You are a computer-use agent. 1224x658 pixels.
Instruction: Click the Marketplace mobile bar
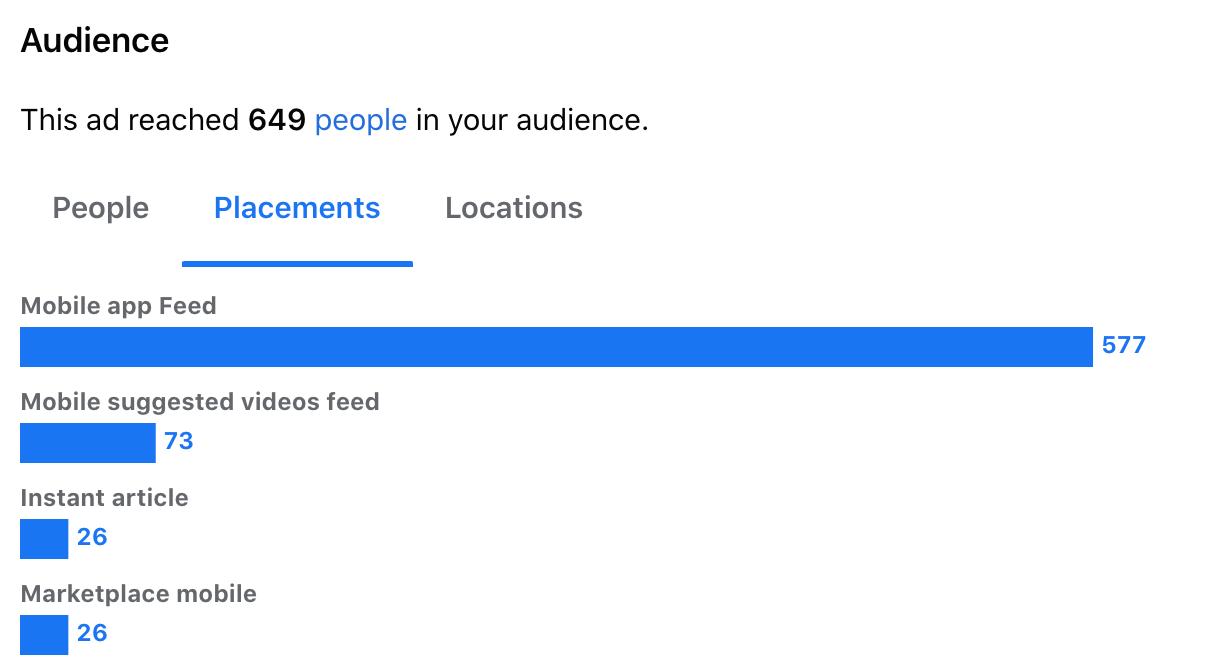pos(44,634)
